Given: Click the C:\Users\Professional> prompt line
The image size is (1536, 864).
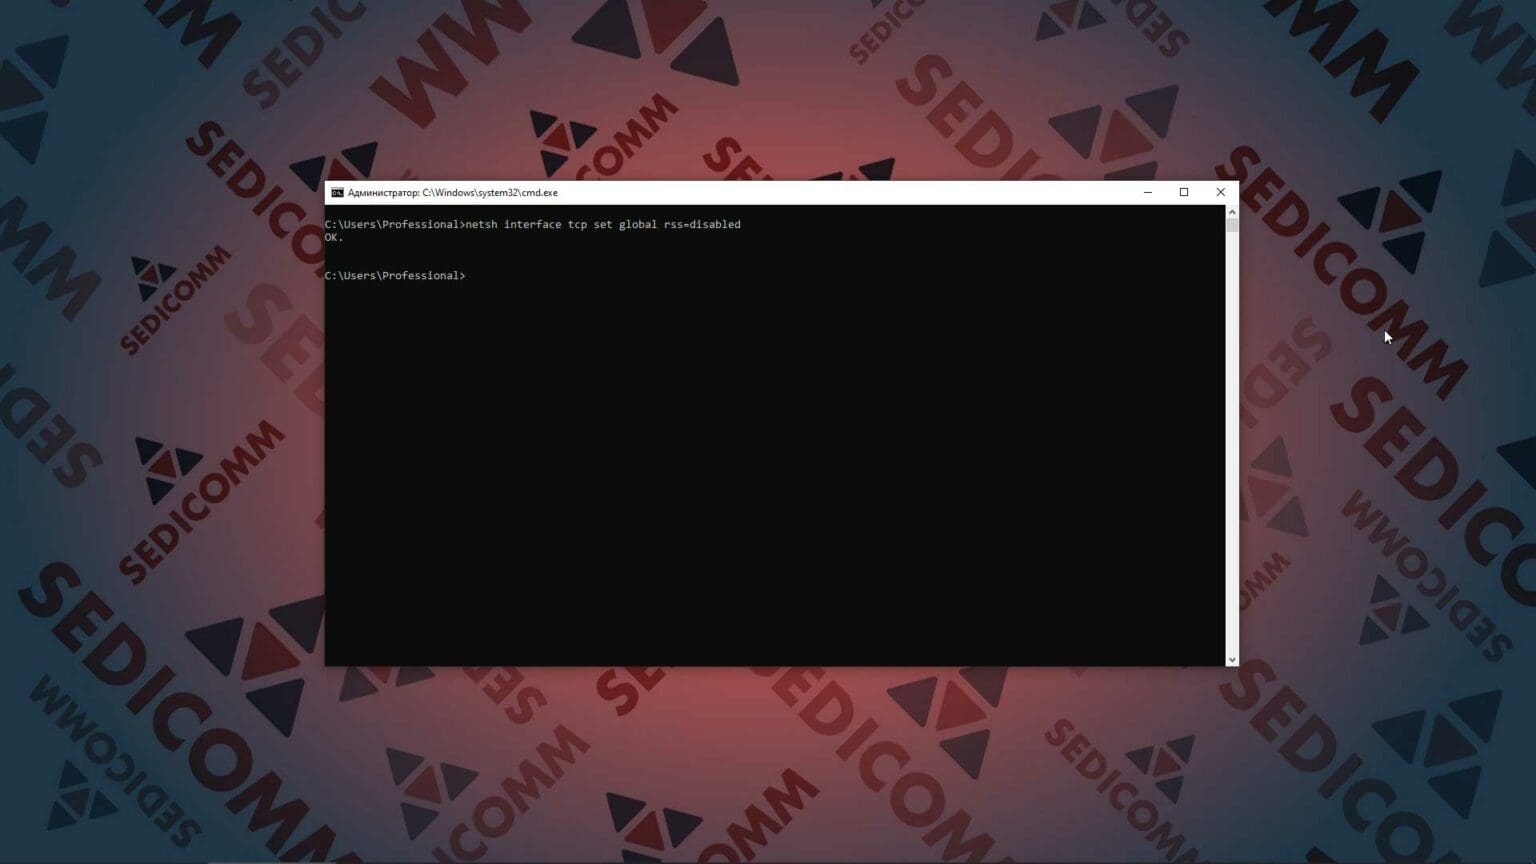Looking at the screenshot, I should (395, 275).
